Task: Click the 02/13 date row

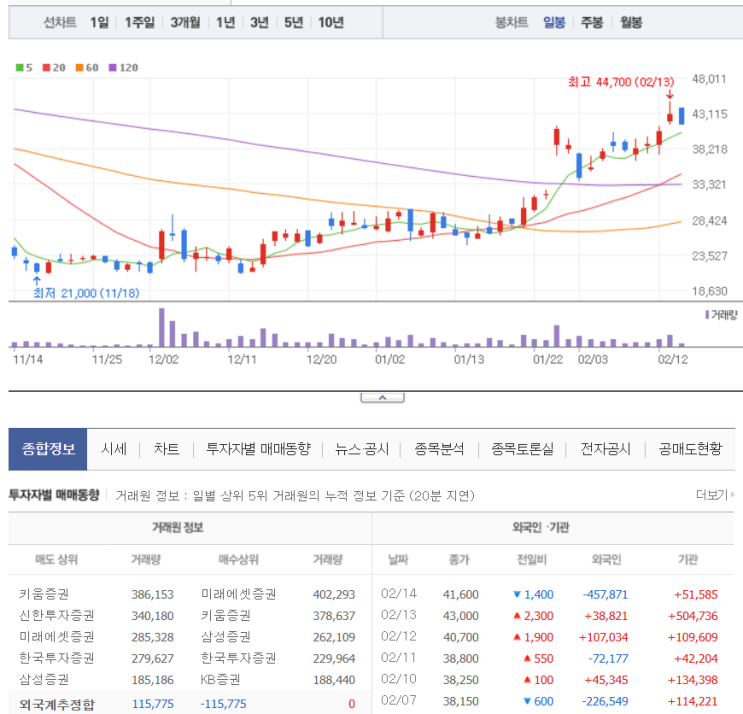Action: coord(399,615)
